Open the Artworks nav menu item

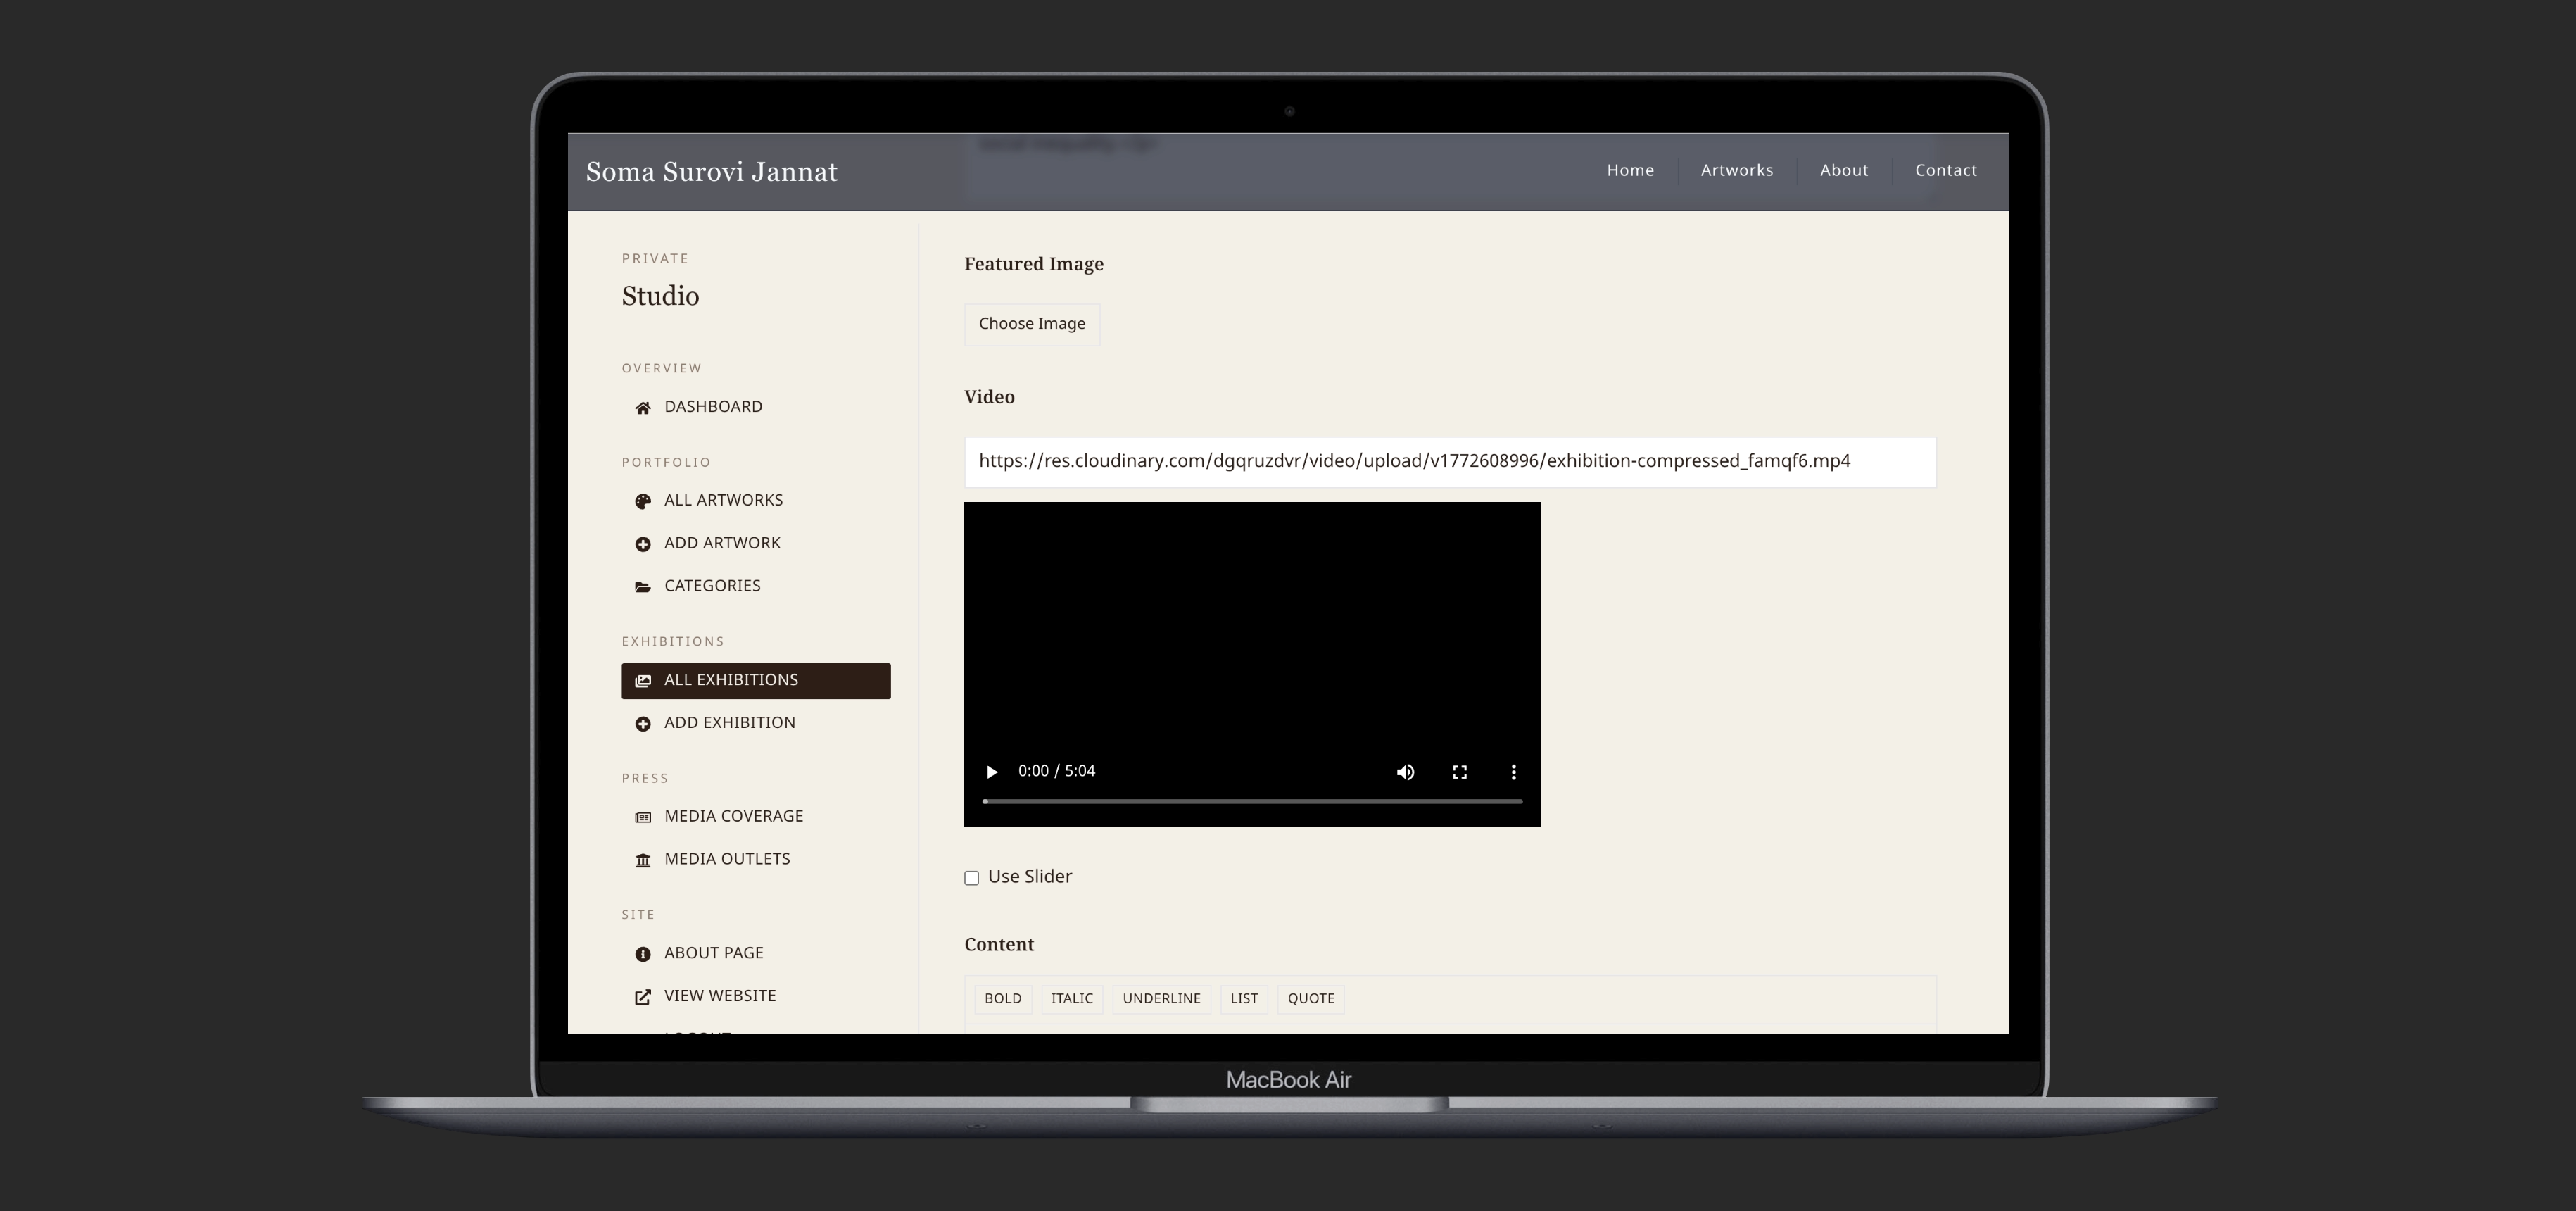tap(1736, 170)
